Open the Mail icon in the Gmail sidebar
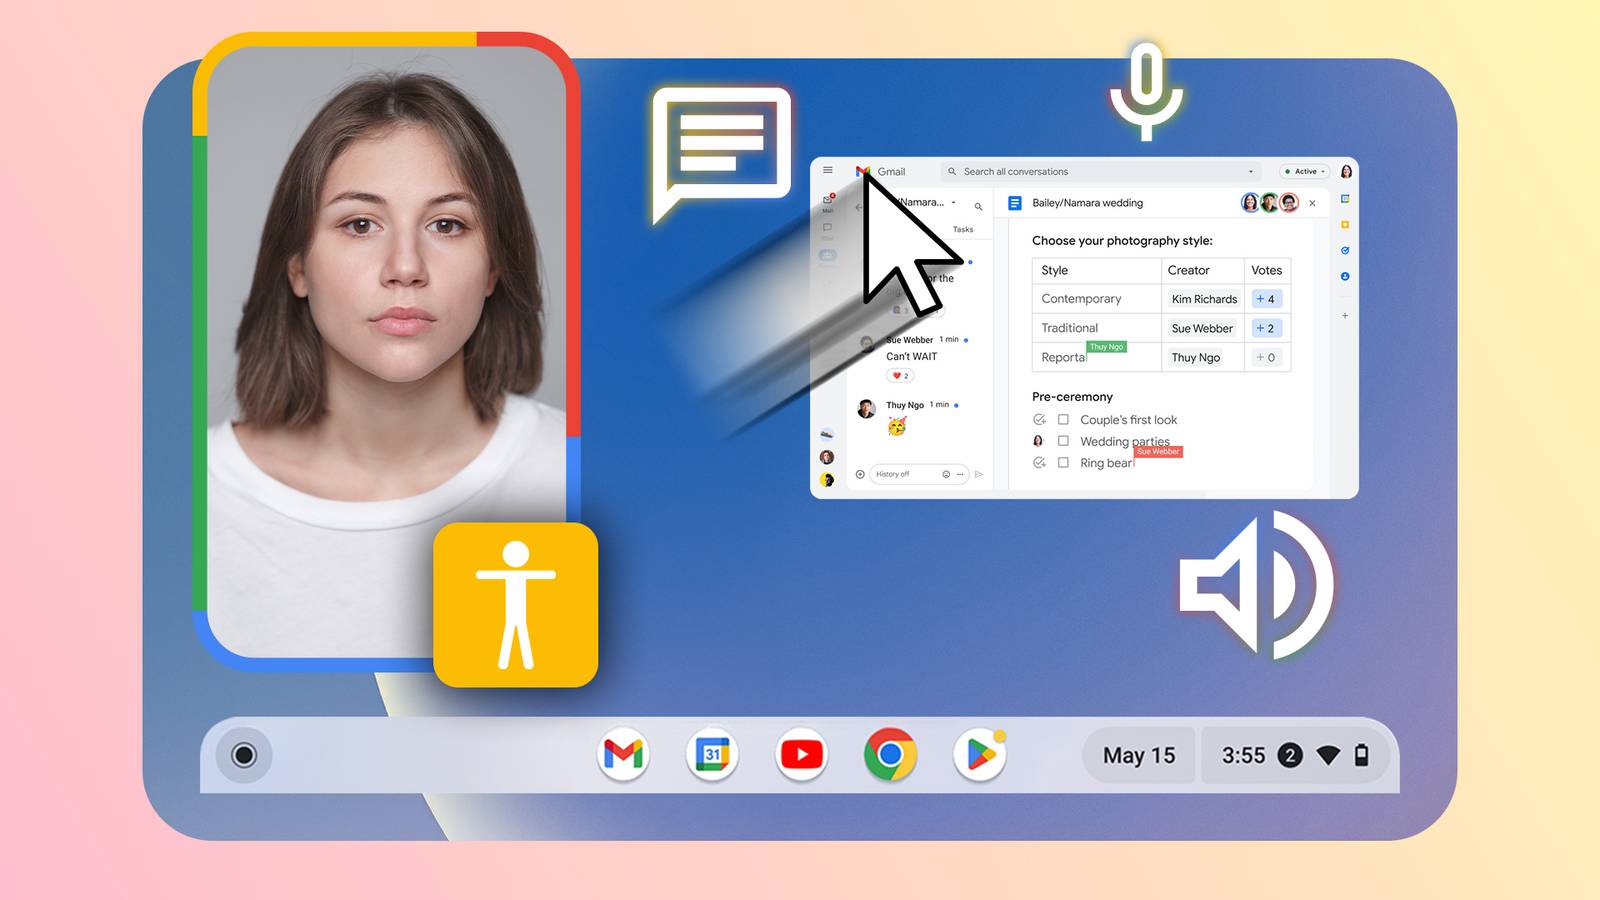Viewport: 1600px width, 900px height. pos(827,200)
